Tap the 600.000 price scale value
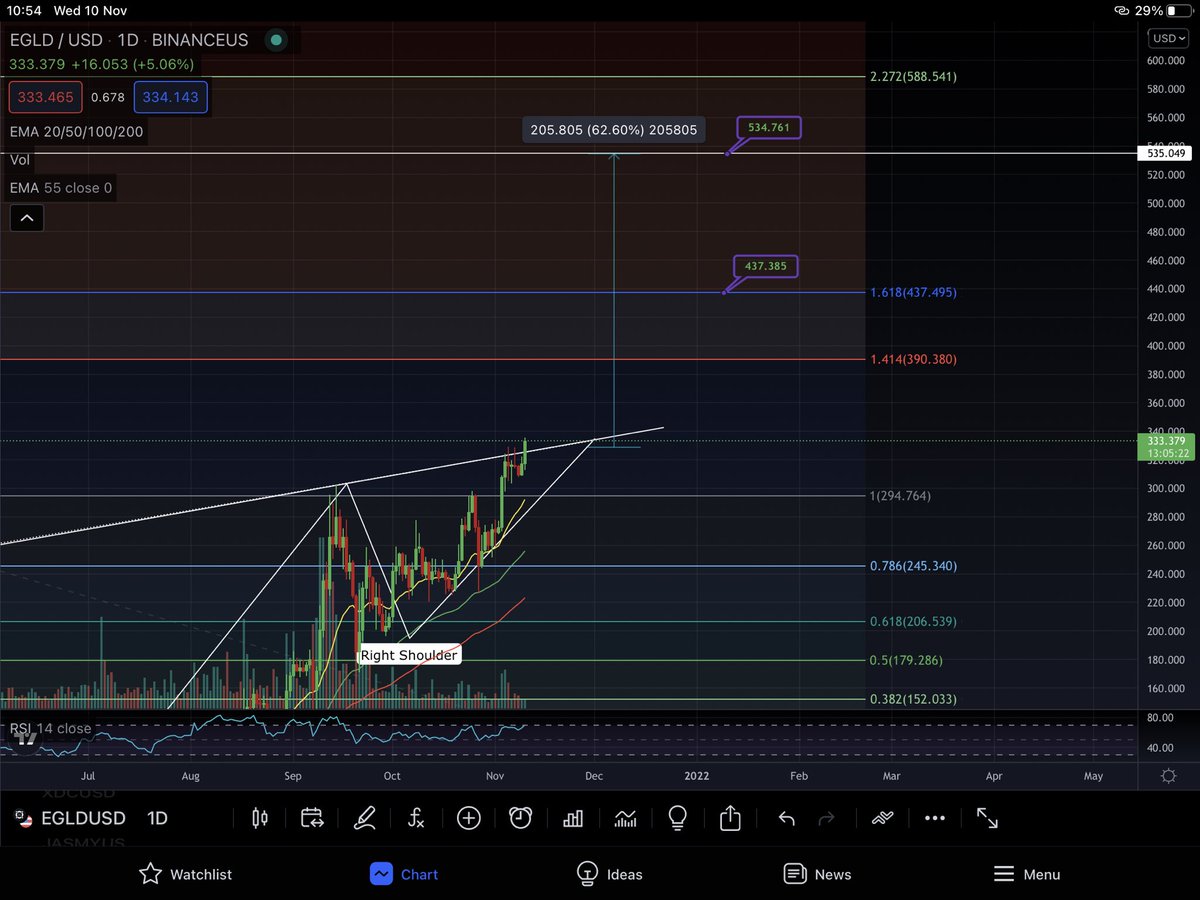Image resolution: width=1200 pixels, height=900 pixels. click(1167, 60)
